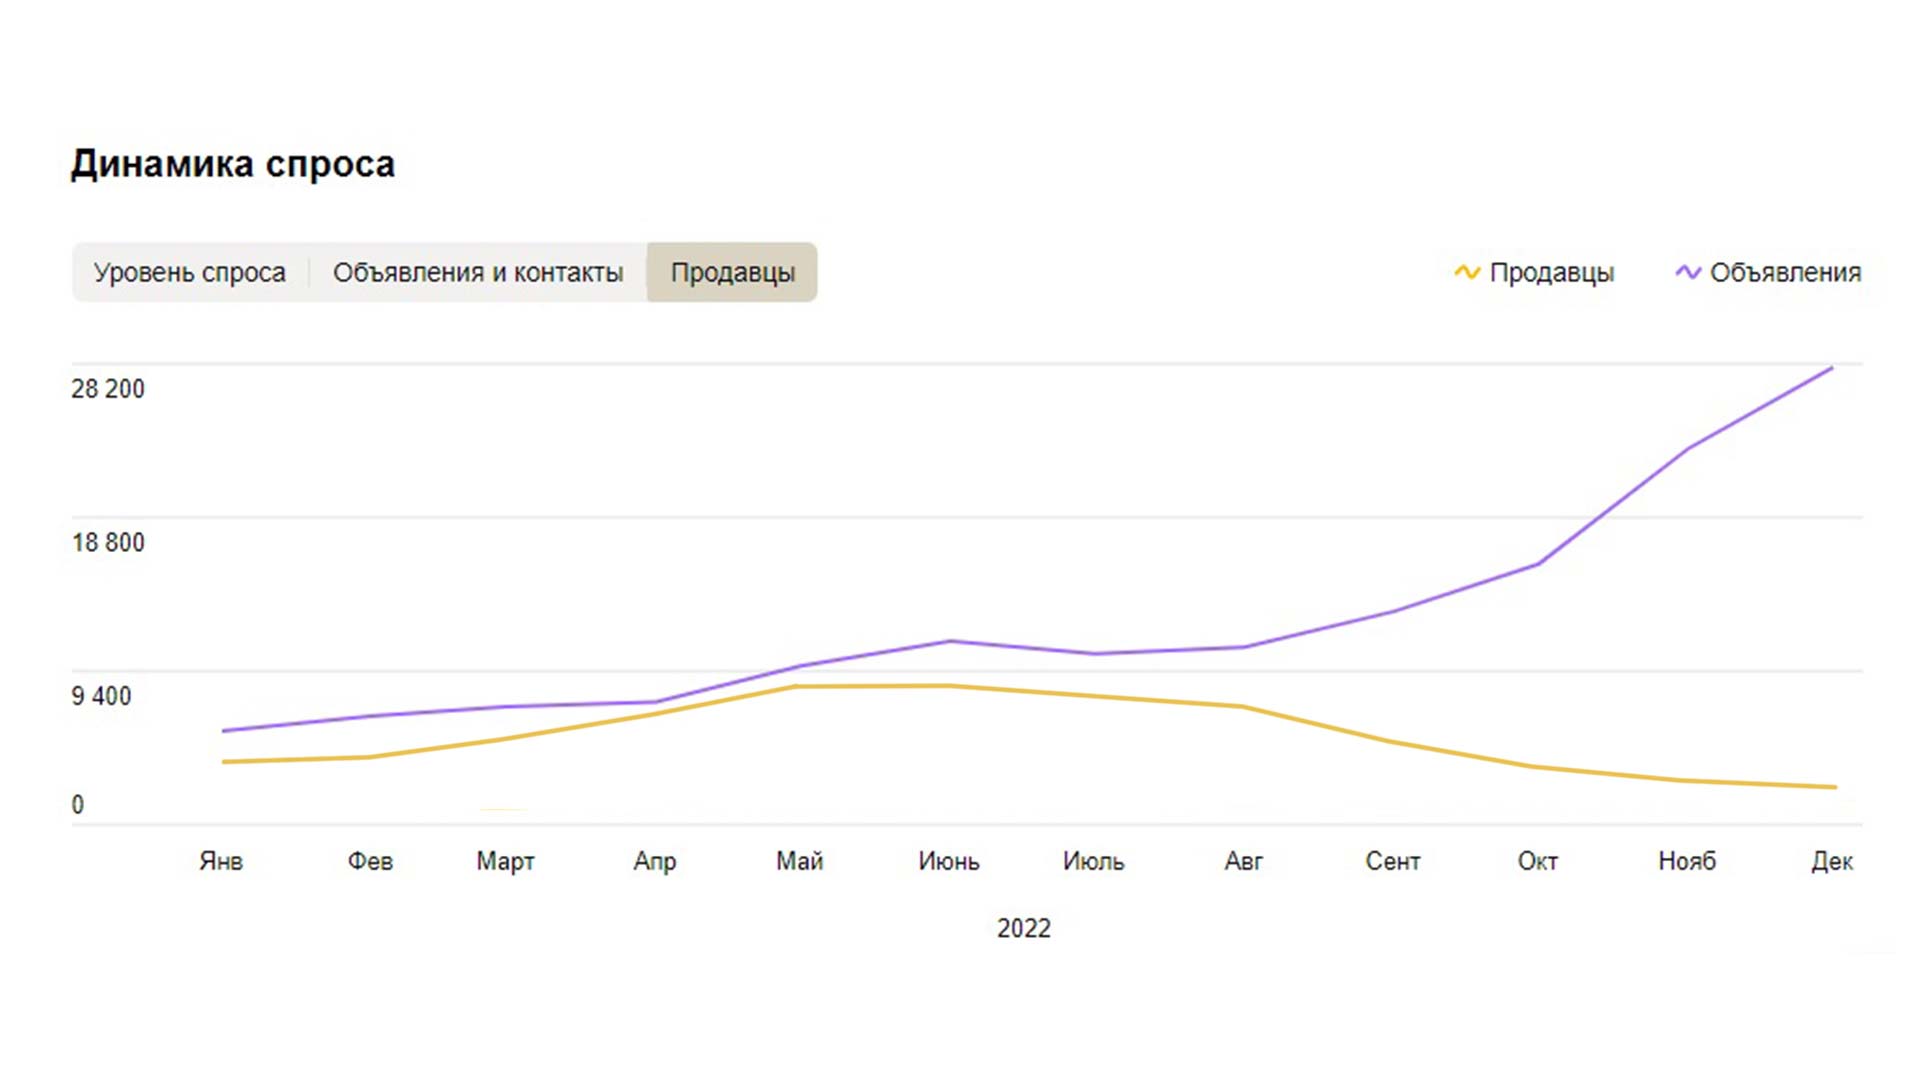1920x1080 pixels.
Task: Select the 18 800 axis value
Action: [x=108, y=543]
